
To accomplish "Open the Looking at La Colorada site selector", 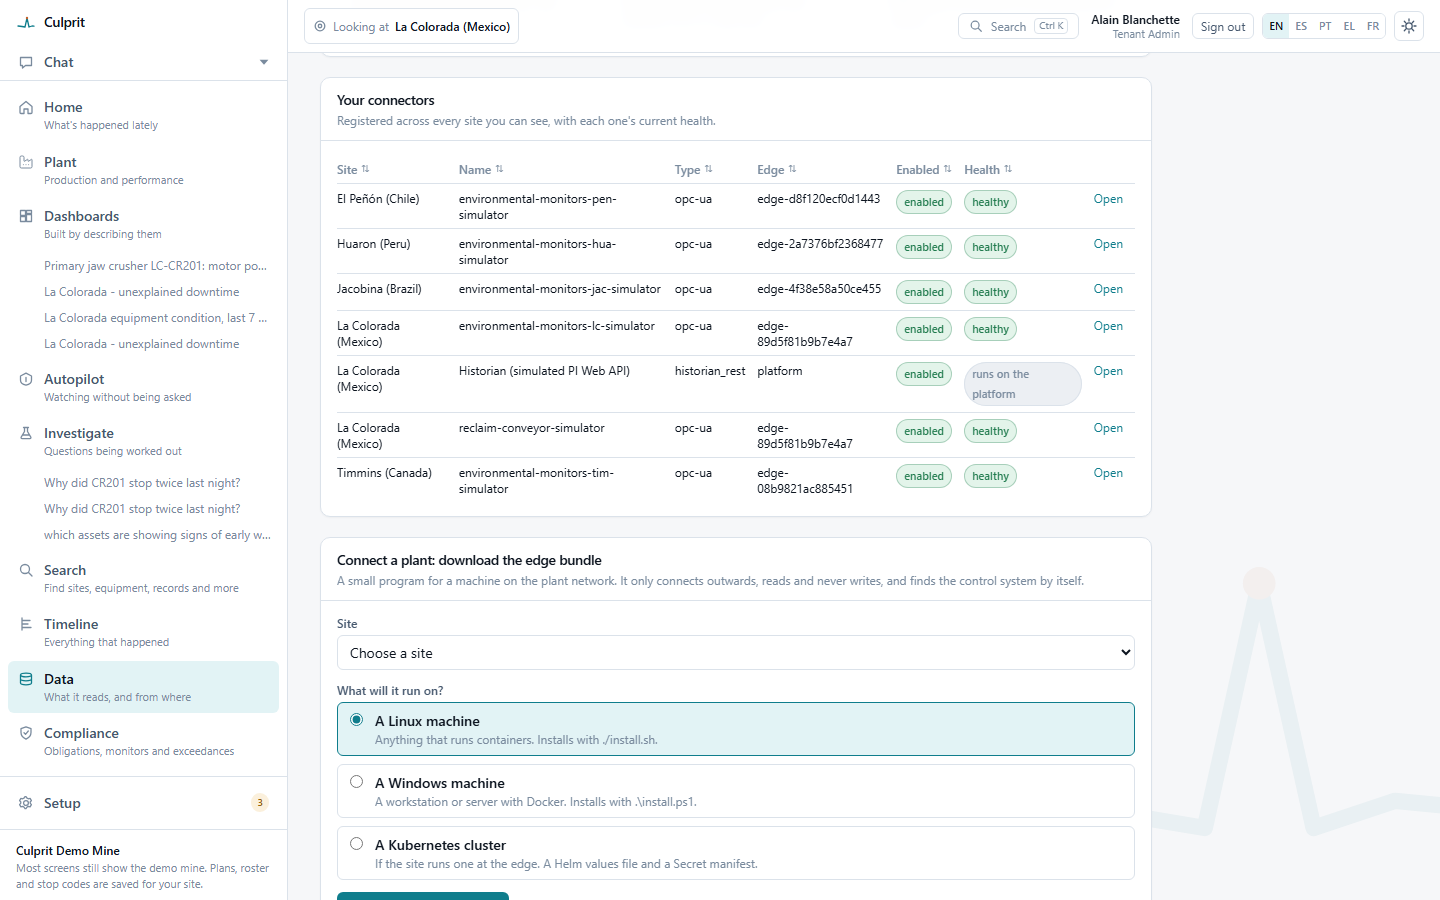I will click(x=411, y=26).
